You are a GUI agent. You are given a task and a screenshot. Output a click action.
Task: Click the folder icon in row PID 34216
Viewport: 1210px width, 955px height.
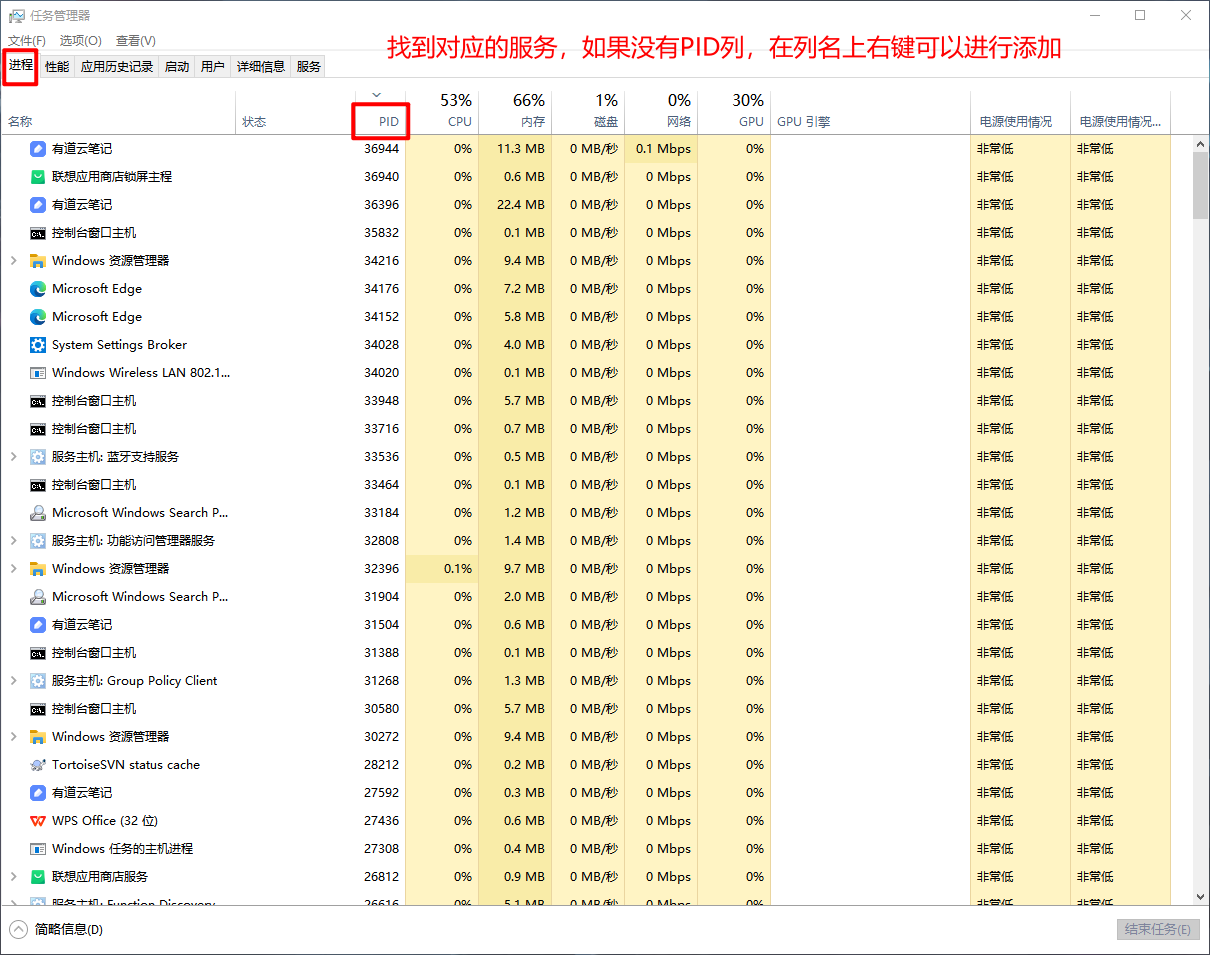[38, 260]
